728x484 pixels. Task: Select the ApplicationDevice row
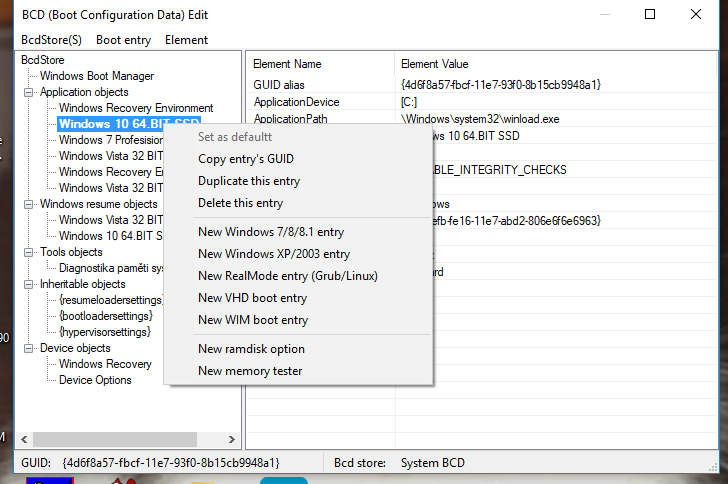click(482, 102)
